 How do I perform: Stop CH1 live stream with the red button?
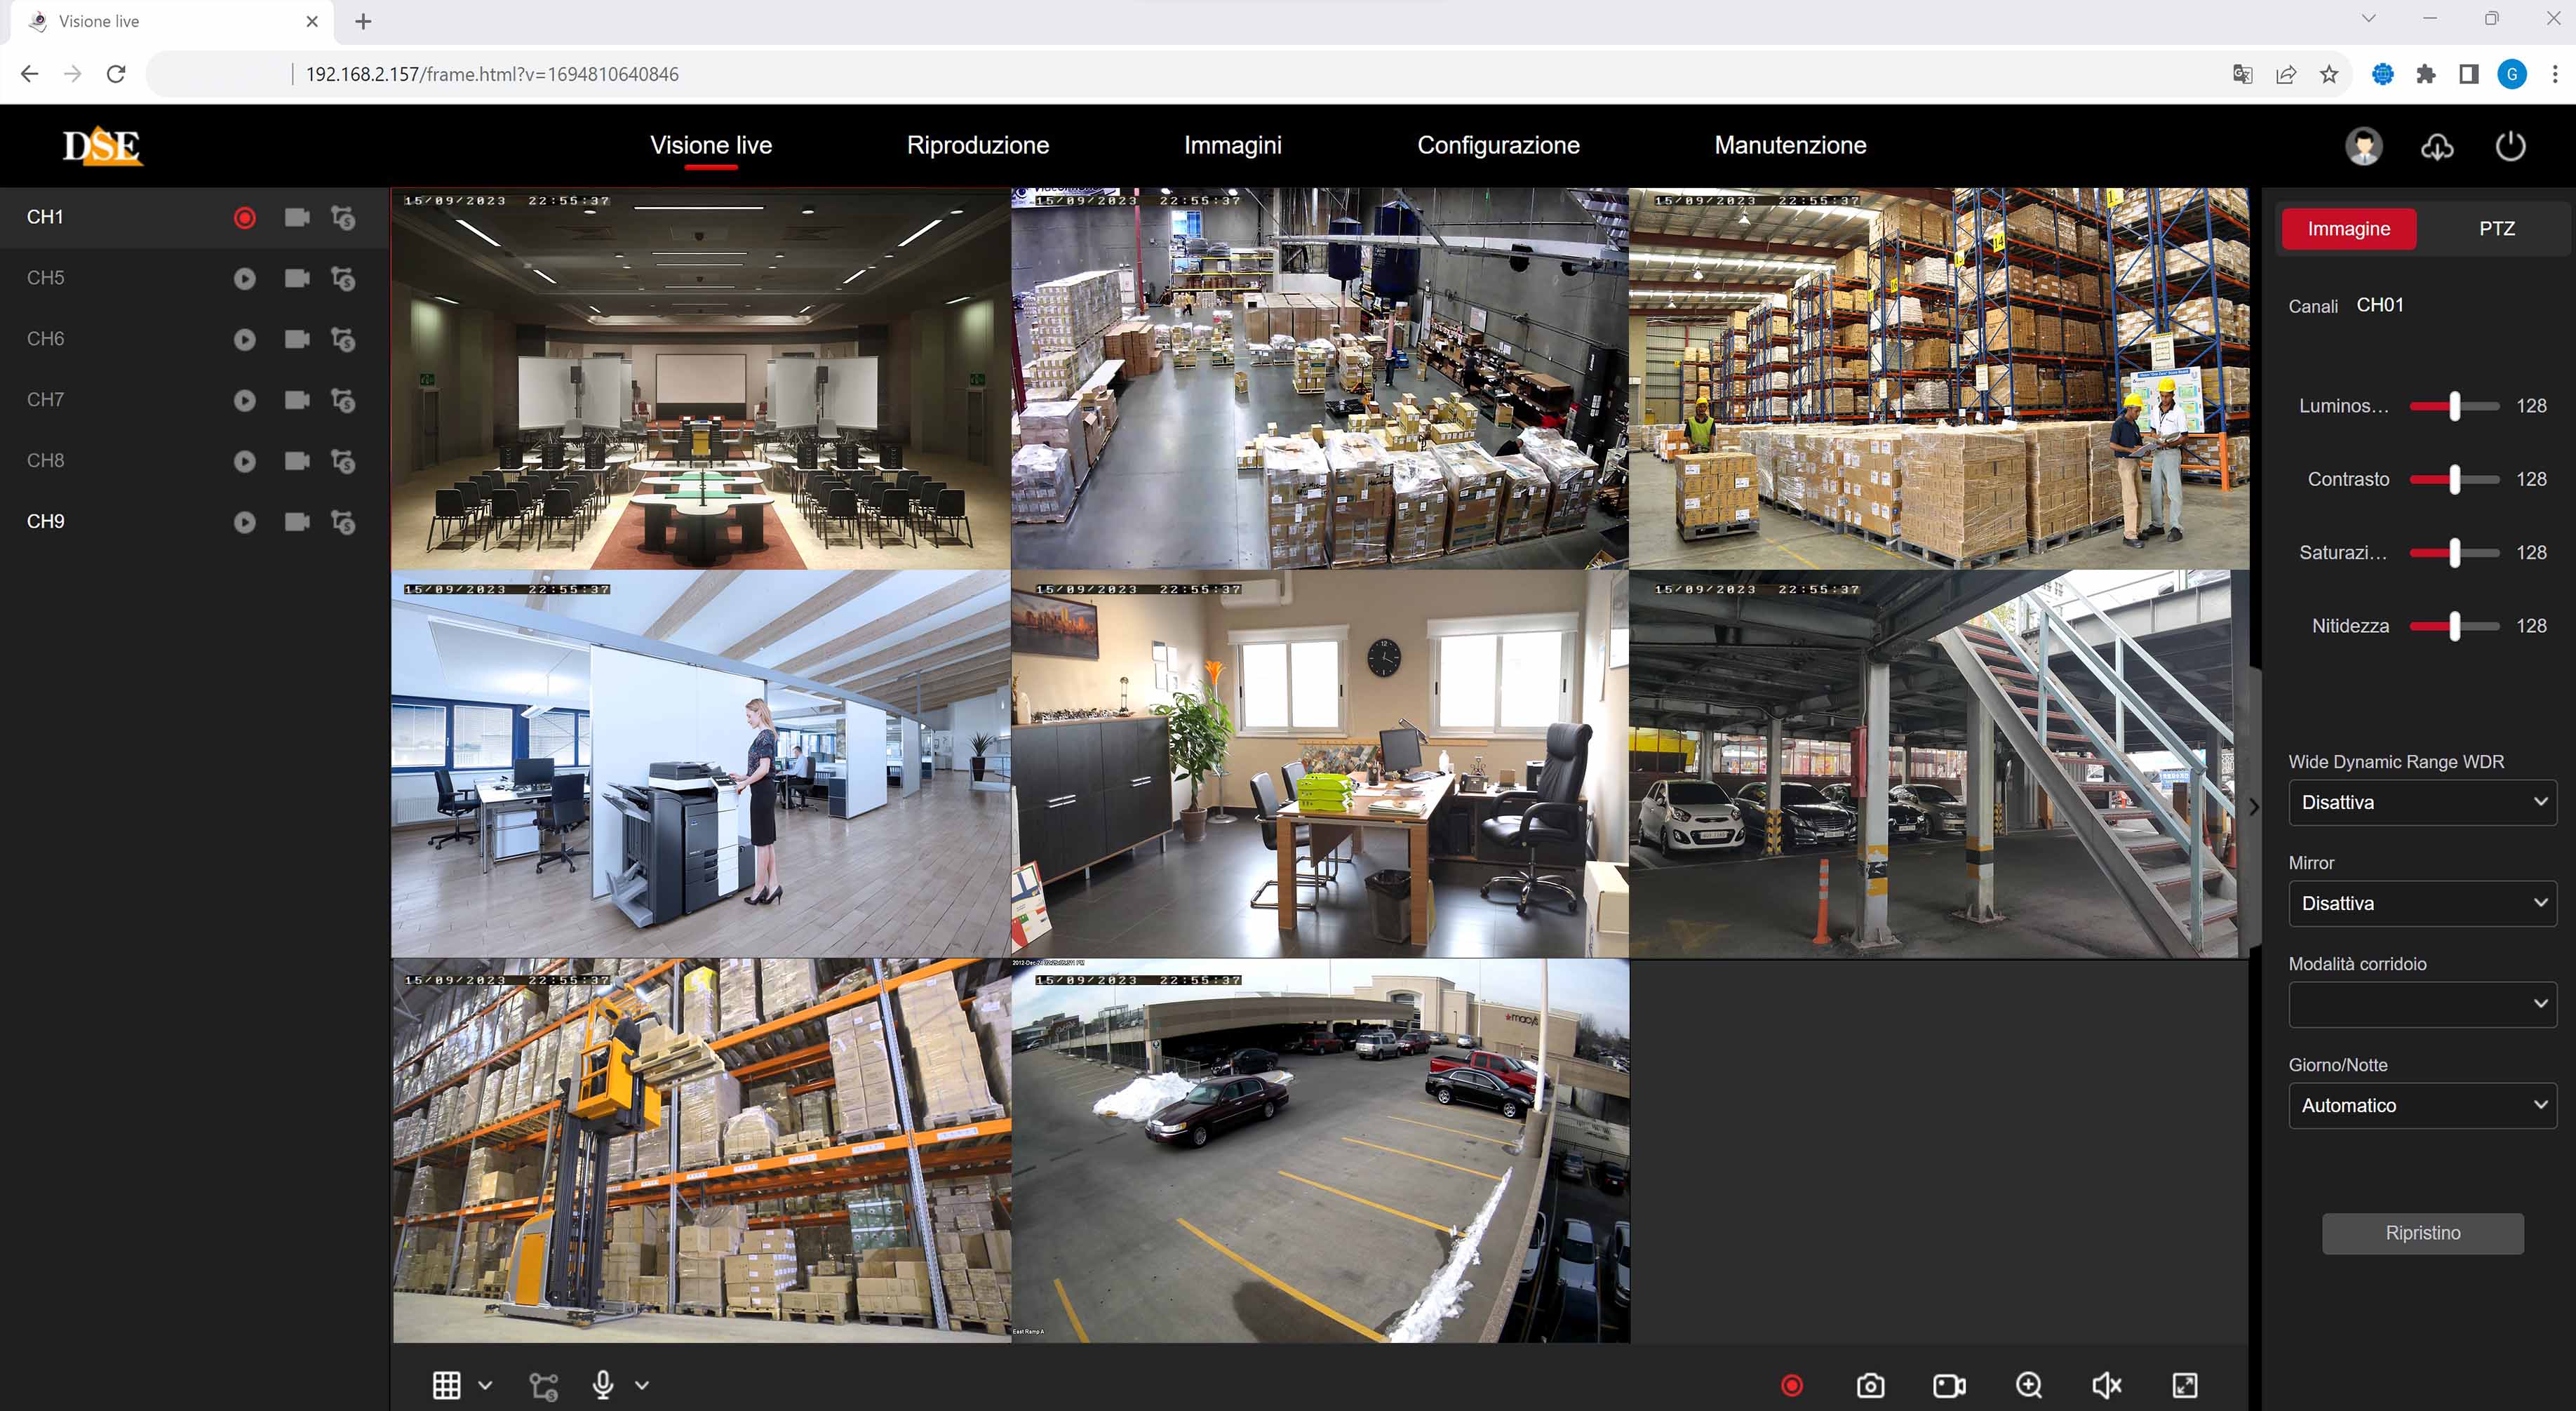pyautogui.click(x=245, y=218)
